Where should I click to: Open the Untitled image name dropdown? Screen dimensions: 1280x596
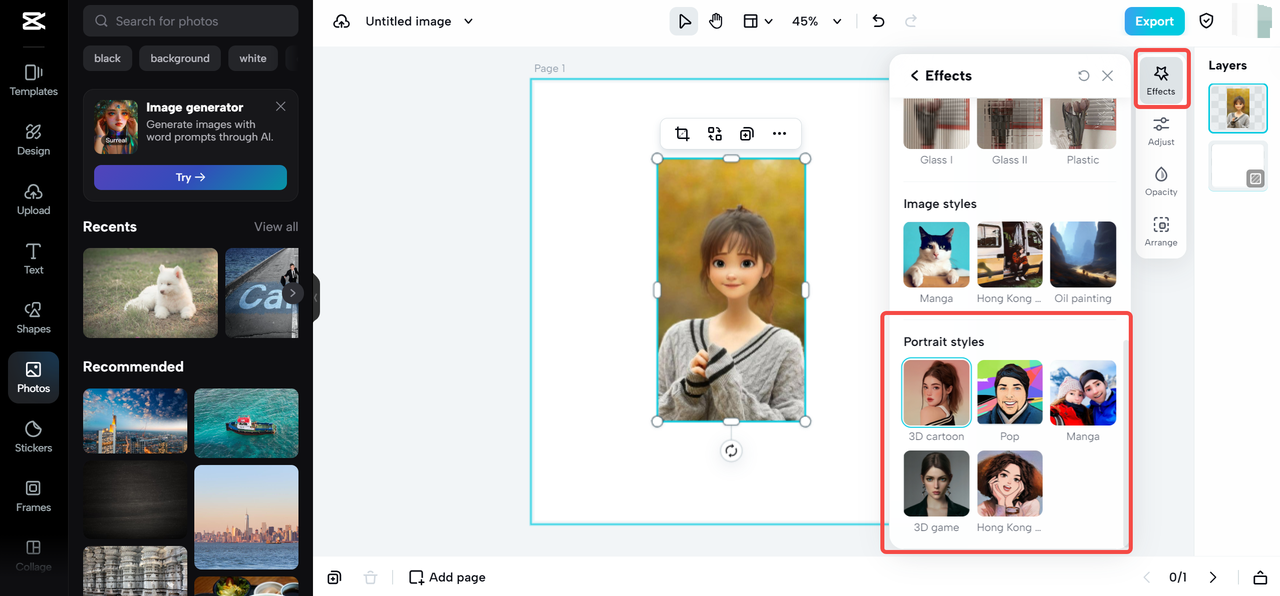coord(419,21)
